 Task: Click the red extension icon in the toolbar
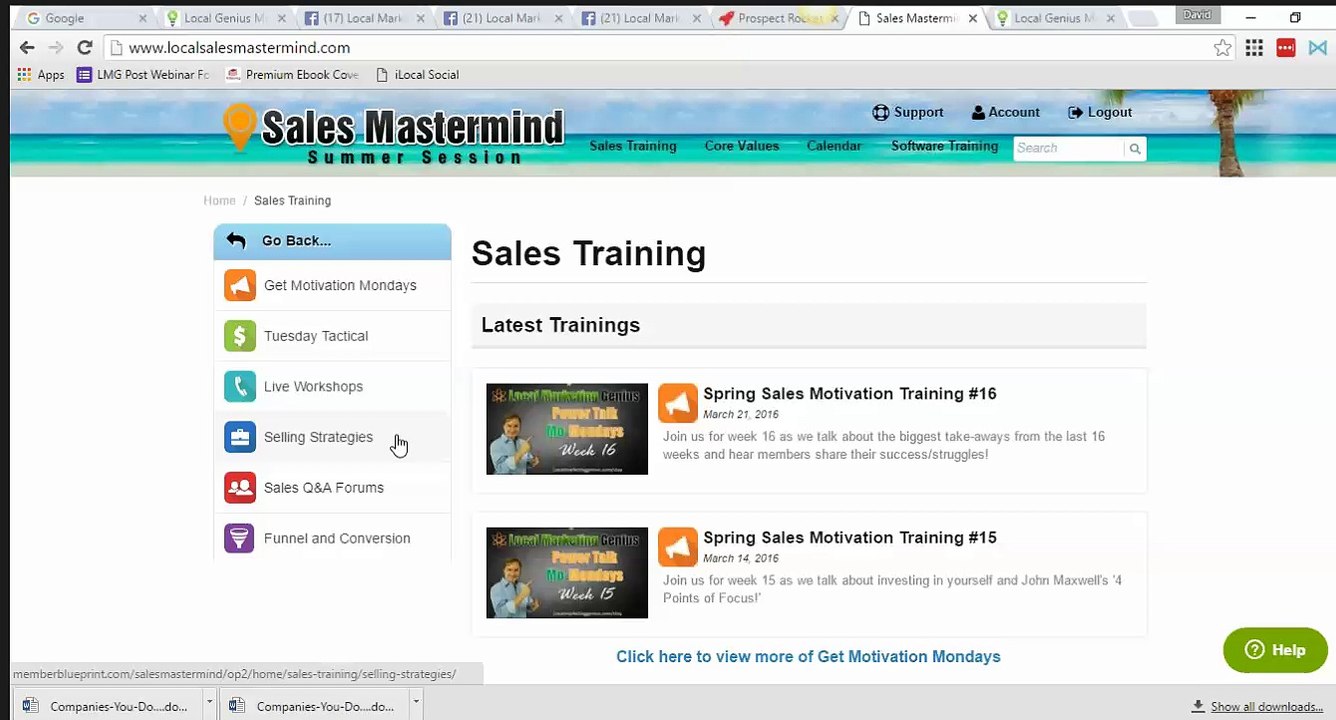point(1286,48)
